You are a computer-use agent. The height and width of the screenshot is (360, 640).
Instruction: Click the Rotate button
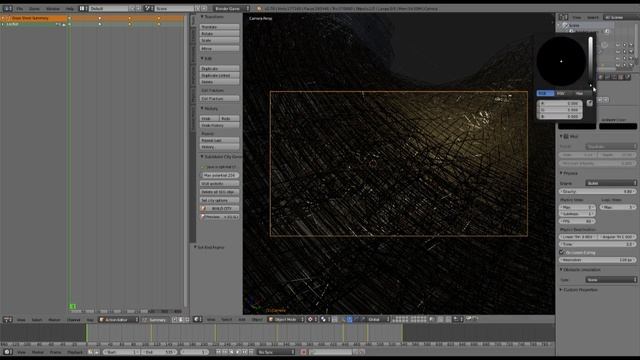coord(220,33)
